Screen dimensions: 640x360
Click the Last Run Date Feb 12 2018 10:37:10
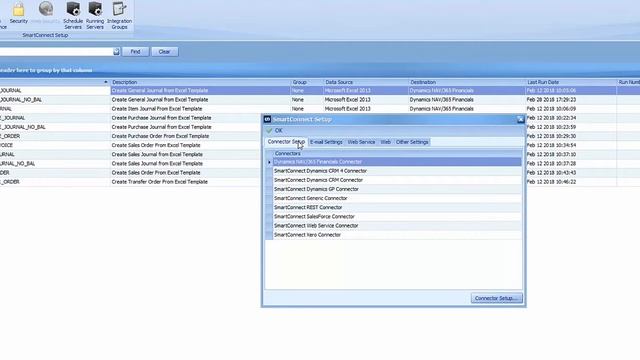(551, 155)
